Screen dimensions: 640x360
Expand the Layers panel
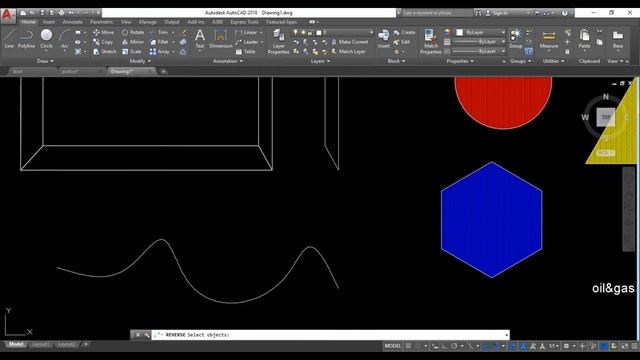pos(320,61)
